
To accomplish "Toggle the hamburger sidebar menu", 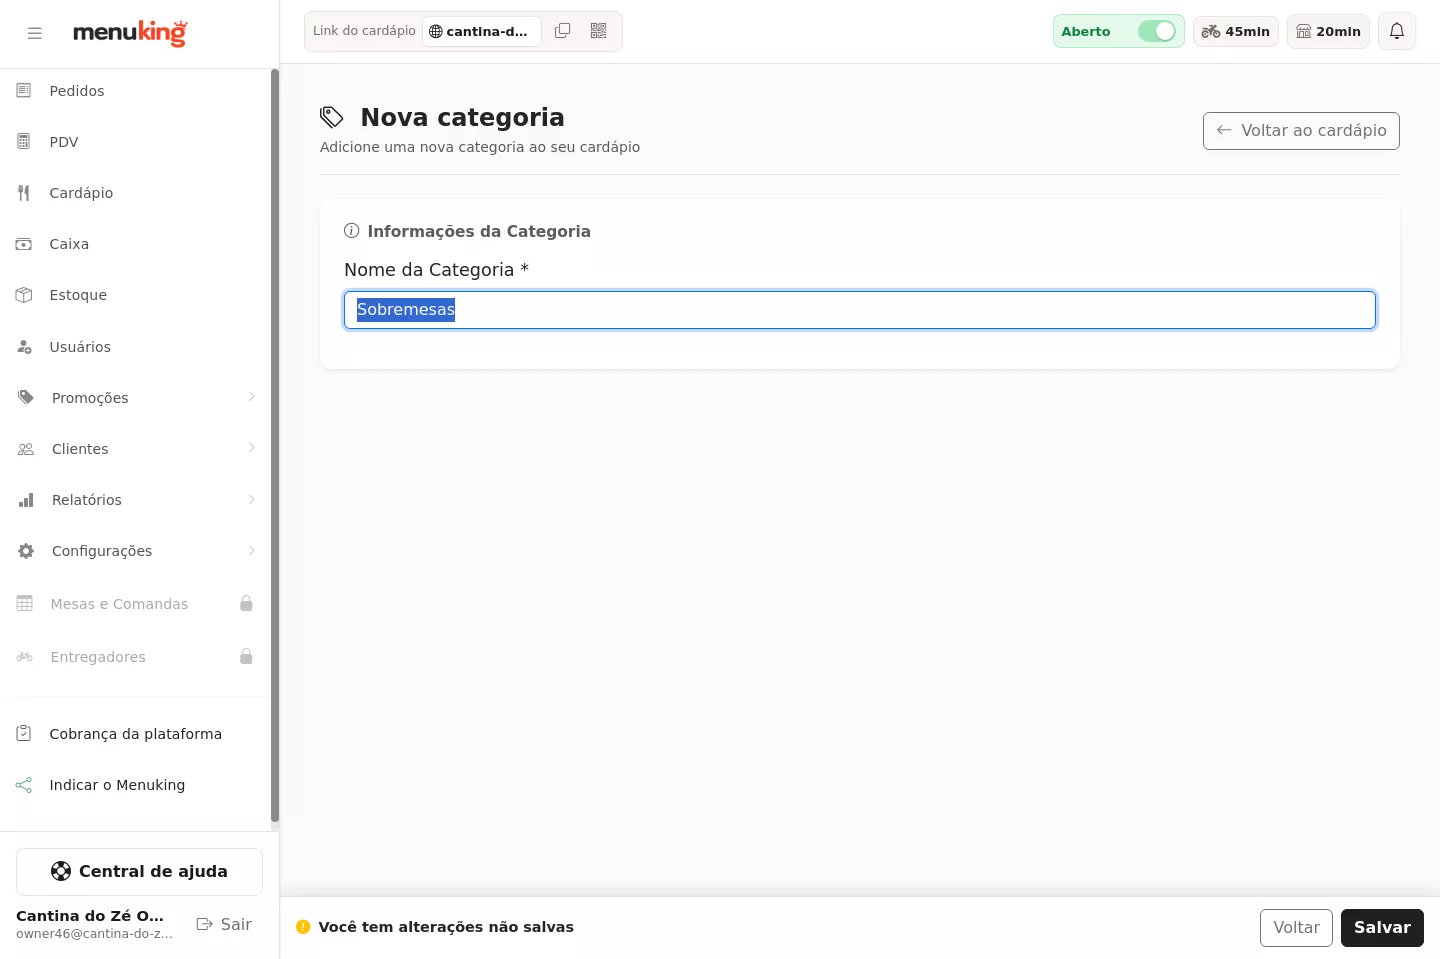I will [35, 33].
